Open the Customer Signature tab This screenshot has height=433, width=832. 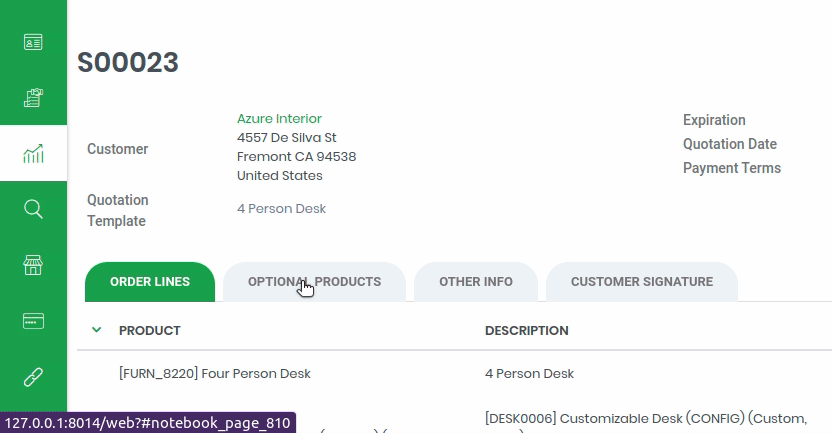point(642,282)
